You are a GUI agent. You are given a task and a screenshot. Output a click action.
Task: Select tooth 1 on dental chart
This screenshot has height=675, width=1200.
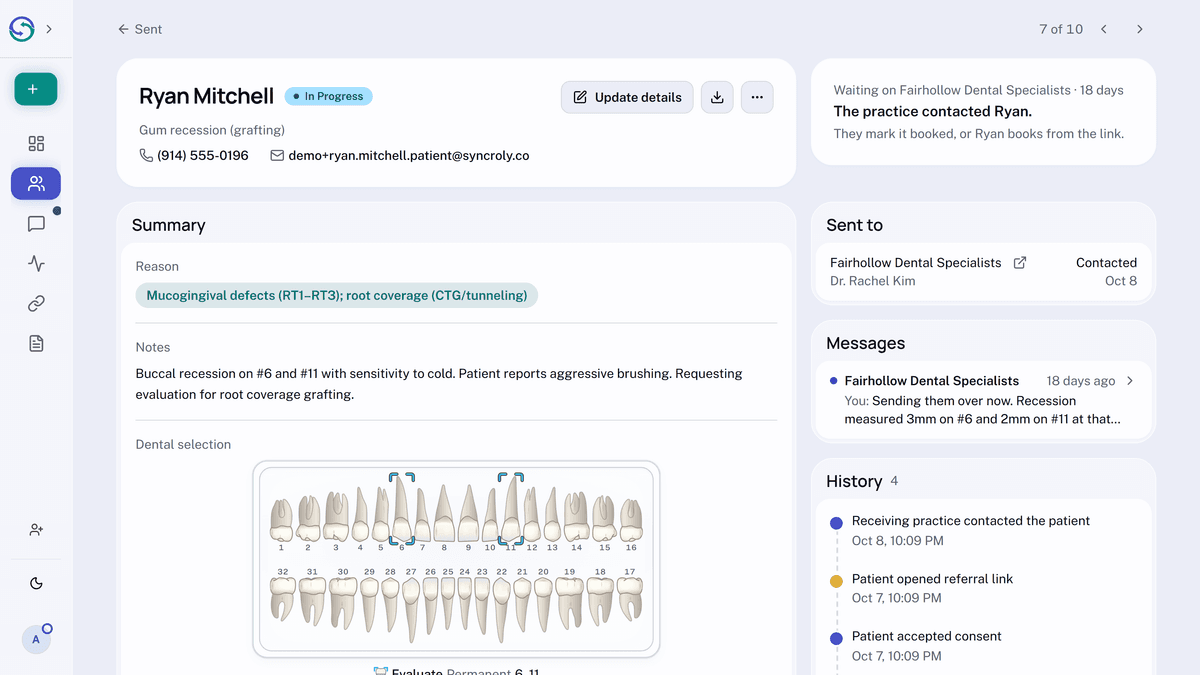click(x=281, y=522)
